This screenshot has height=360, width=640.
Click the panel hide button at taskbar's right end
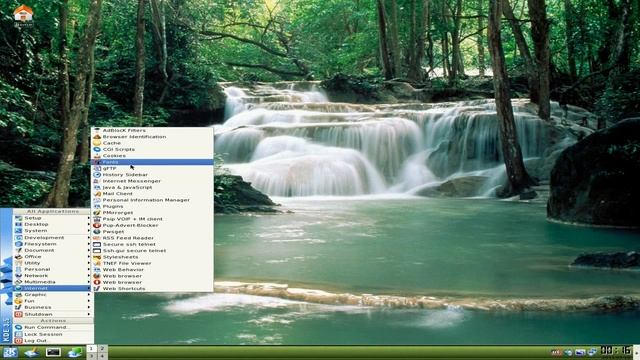637,352
